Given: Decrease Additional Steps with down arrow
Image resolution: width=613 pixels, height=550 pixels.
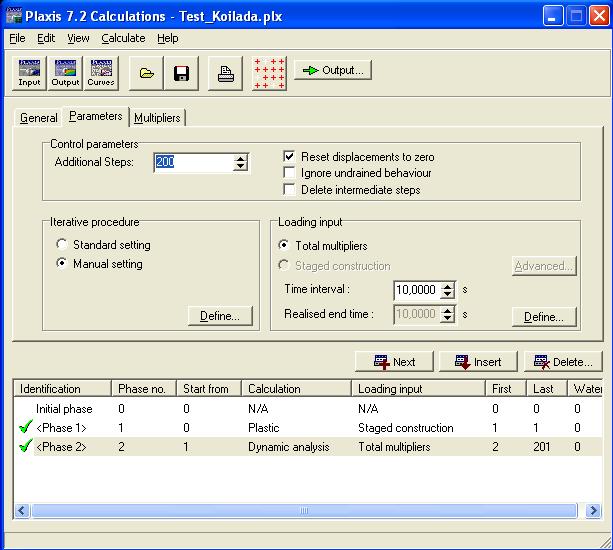Looking at the screenshot, I should (240, 167).
